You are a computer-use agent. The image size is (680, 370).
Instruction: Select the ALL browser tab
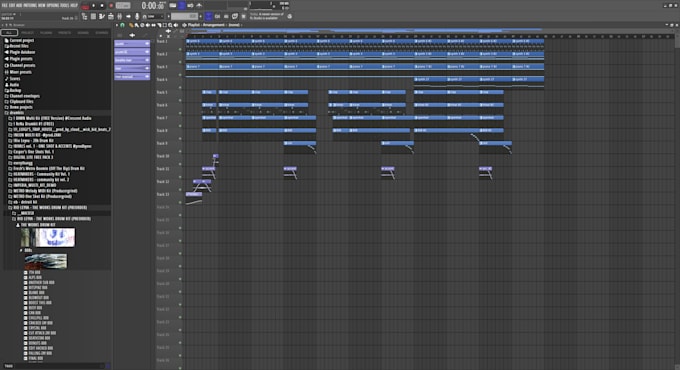click(x=9, y=33)
